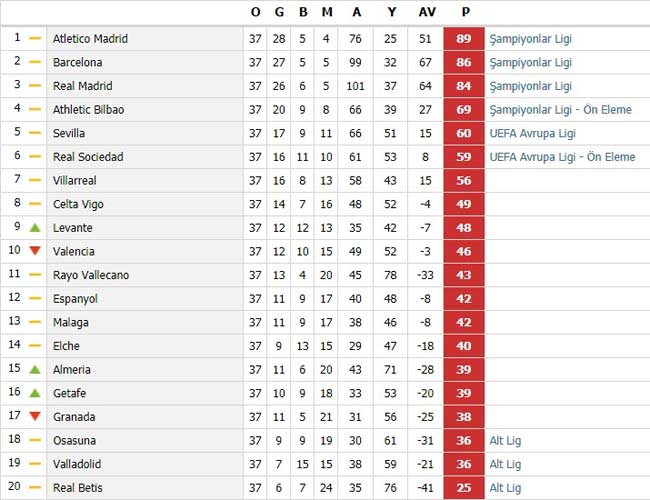
Task: Click the UEFA Avrupa Ligi - Ön Eleme link
Action: (562, 157)
